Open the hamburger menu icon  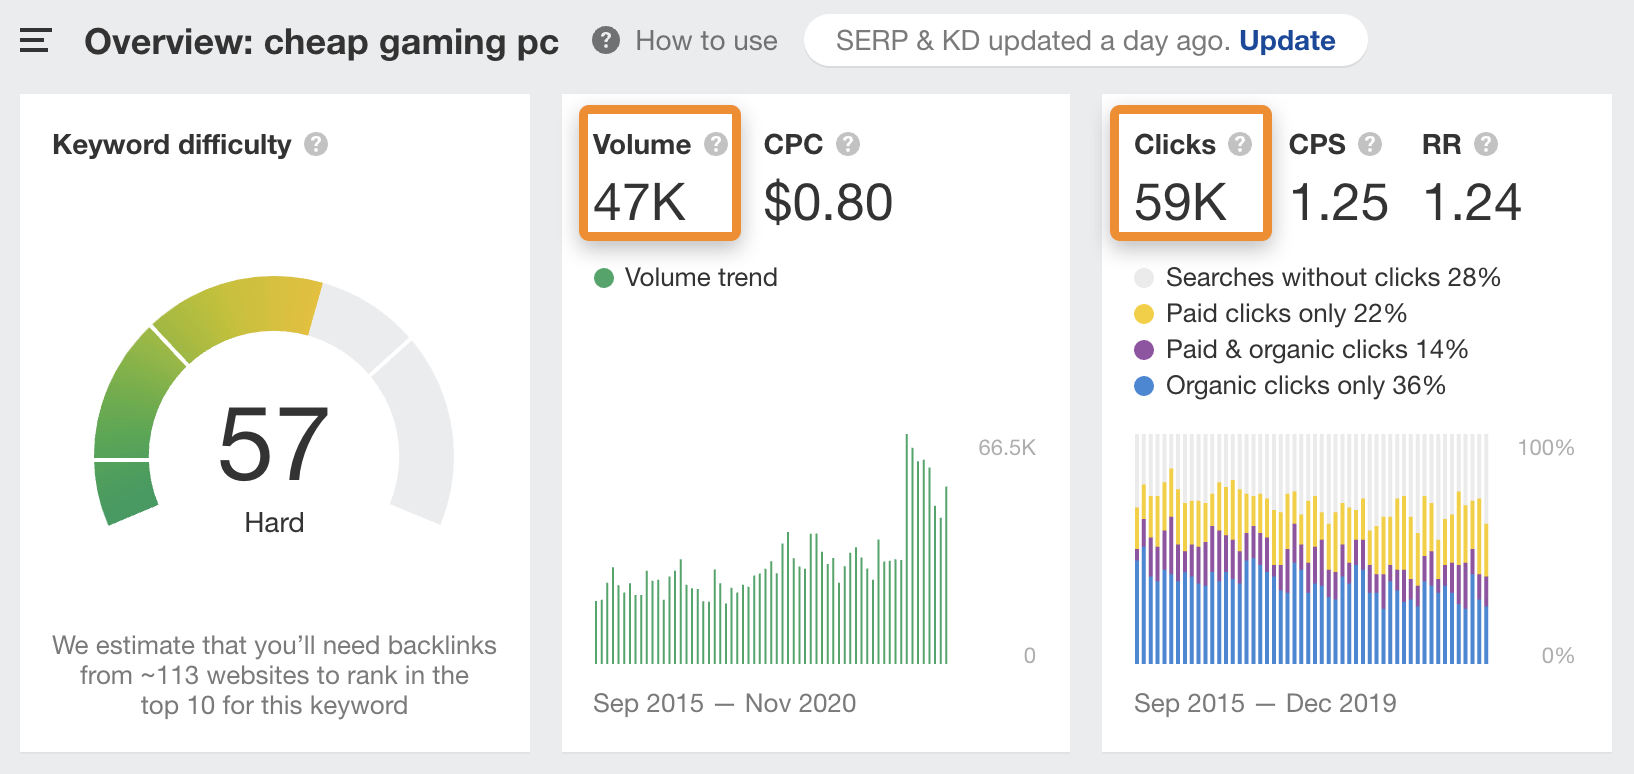[x=35, y=41]
